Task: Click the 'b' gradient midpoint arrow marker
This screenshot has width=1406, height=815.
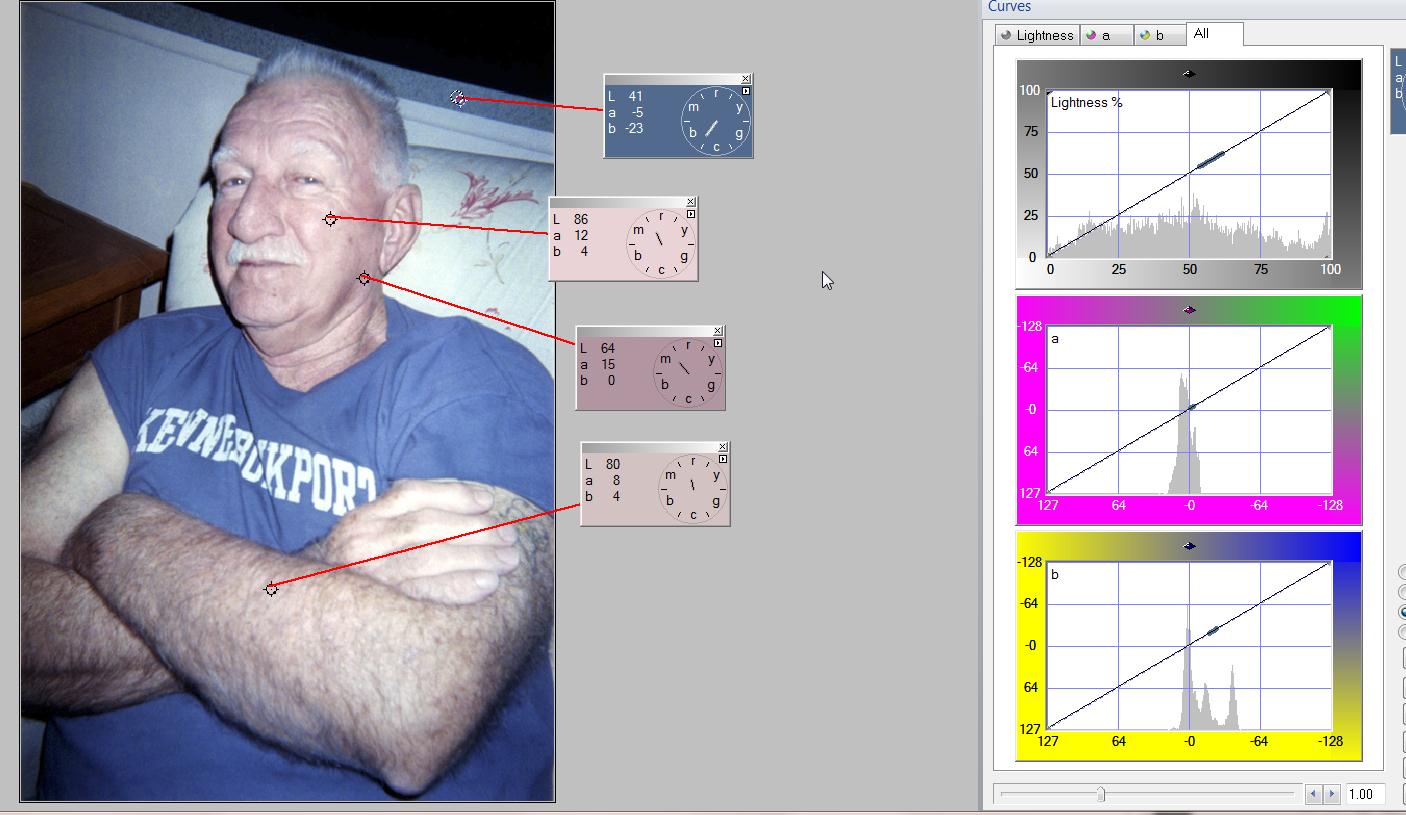Action: pyautogui.click(x=1189, y=546)
